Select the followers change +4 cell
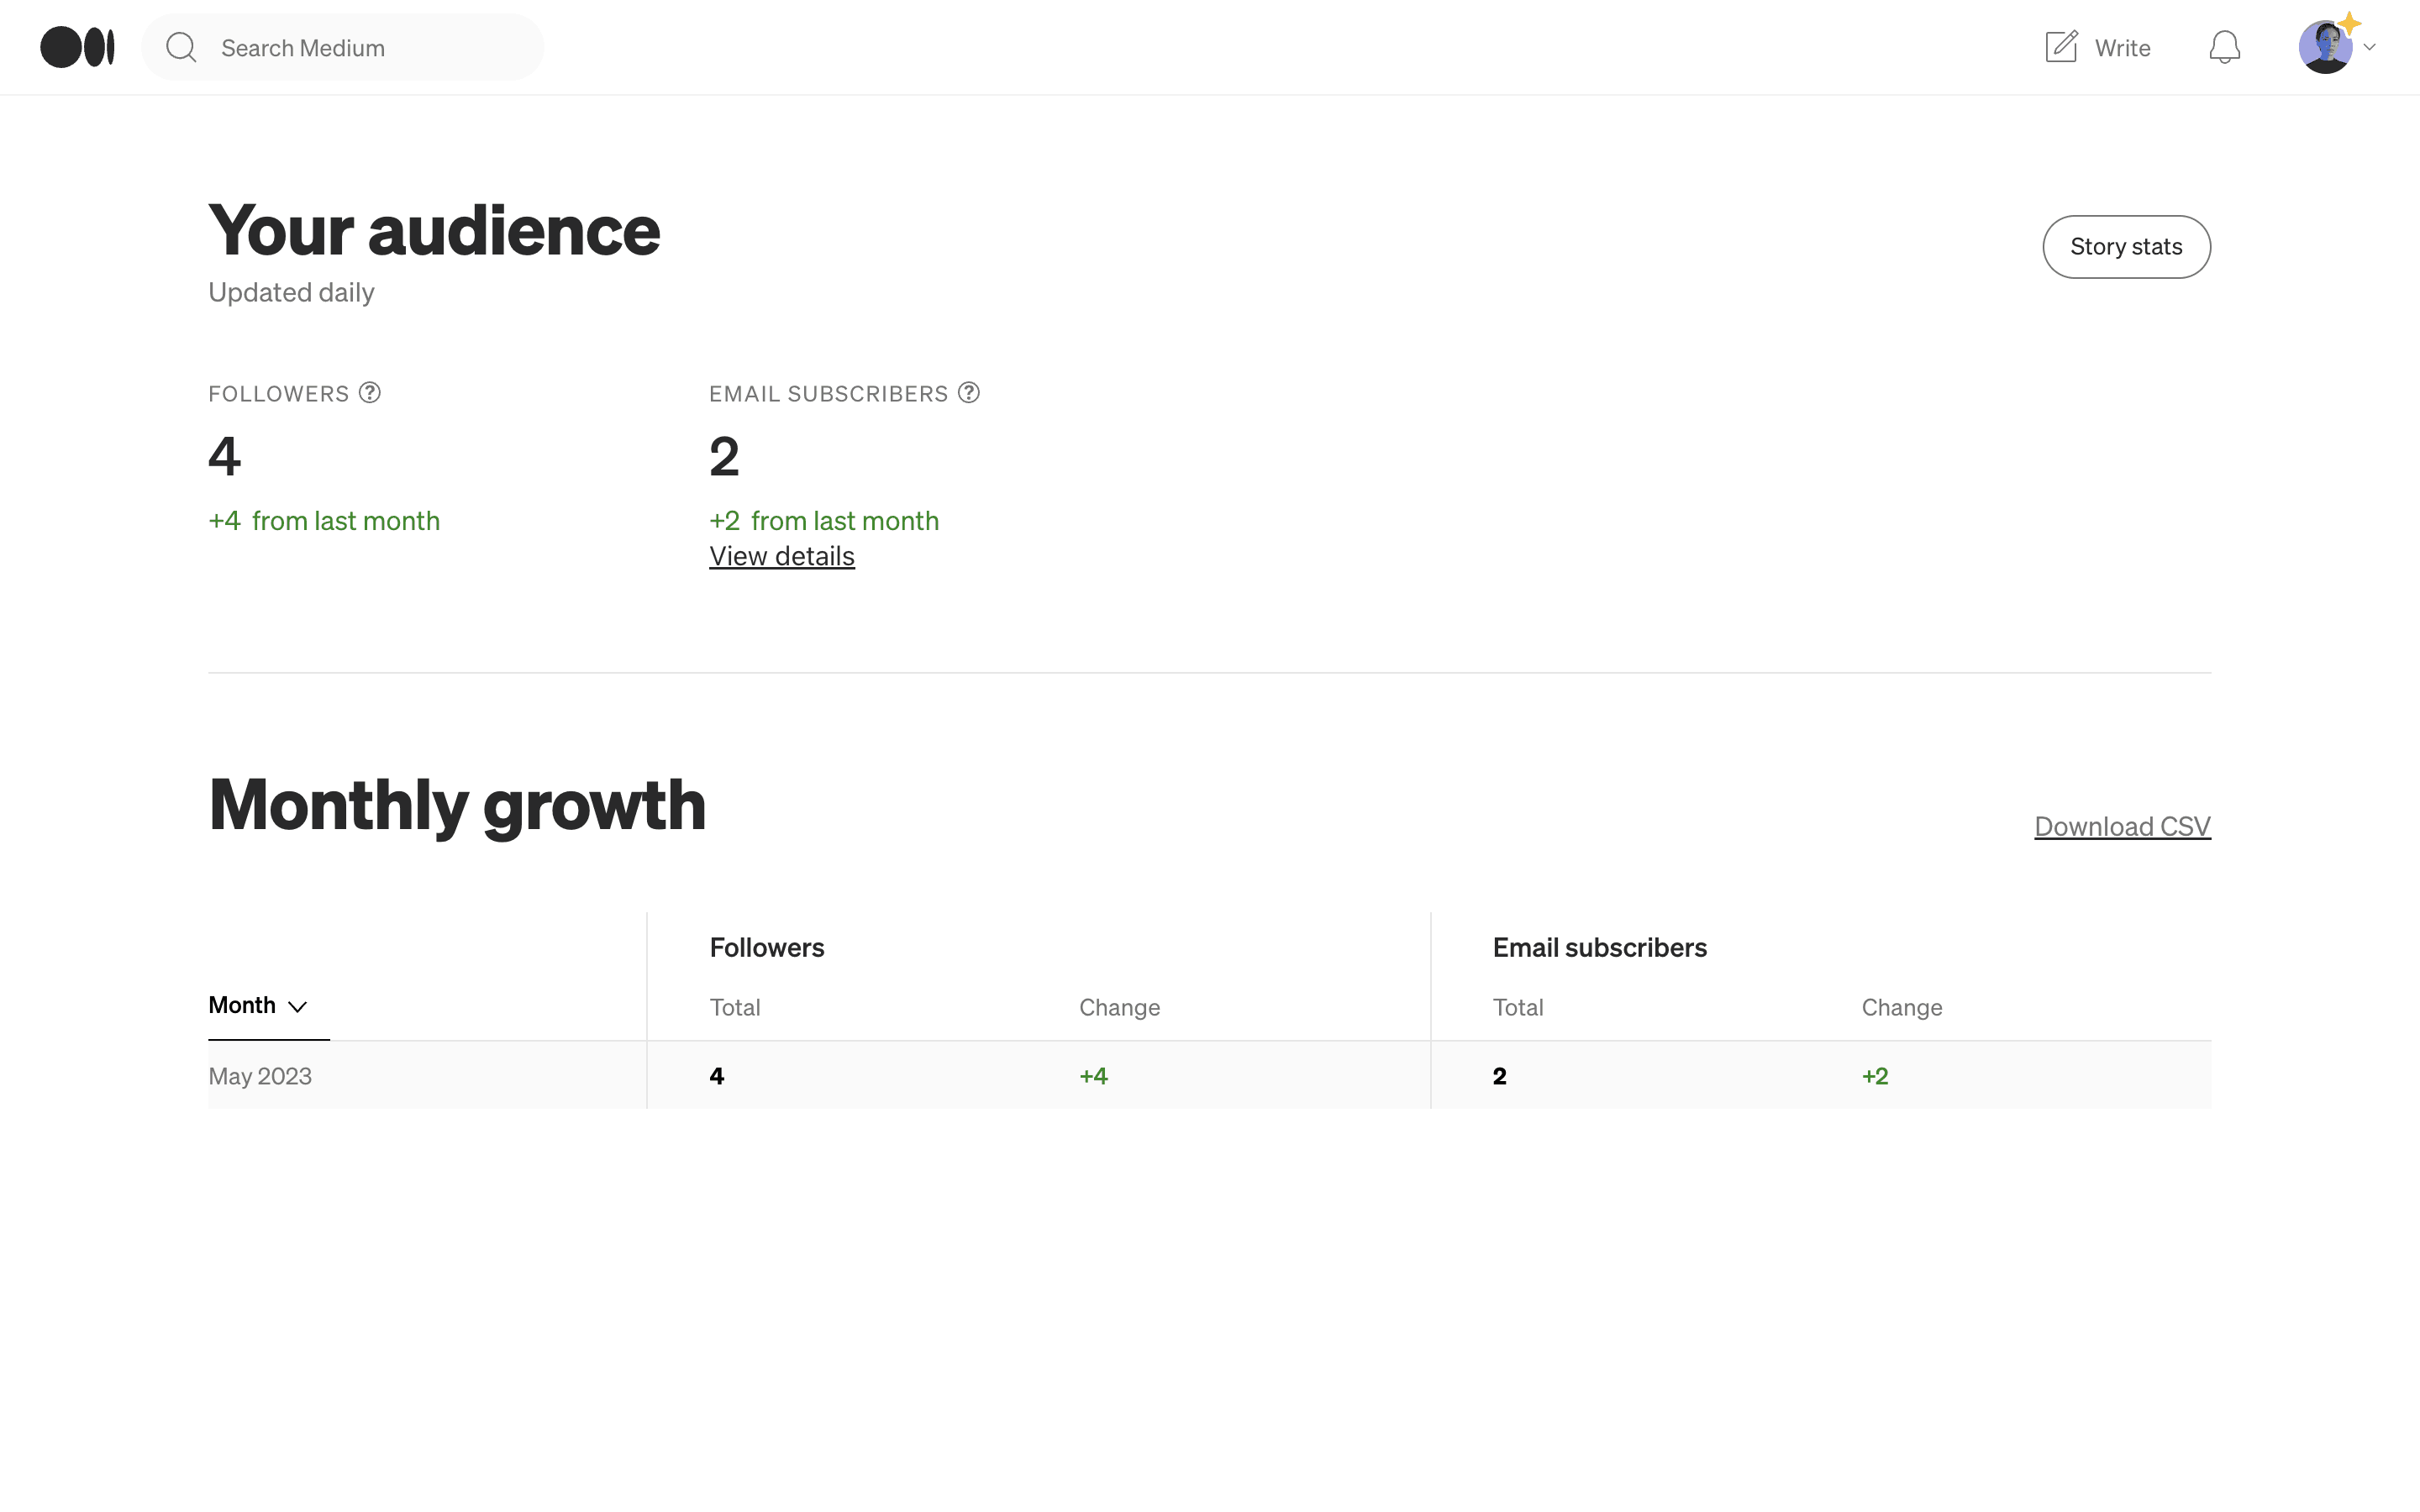The height and width of the screenshot is (1512, 2420). click(x=1093, y=1076)
